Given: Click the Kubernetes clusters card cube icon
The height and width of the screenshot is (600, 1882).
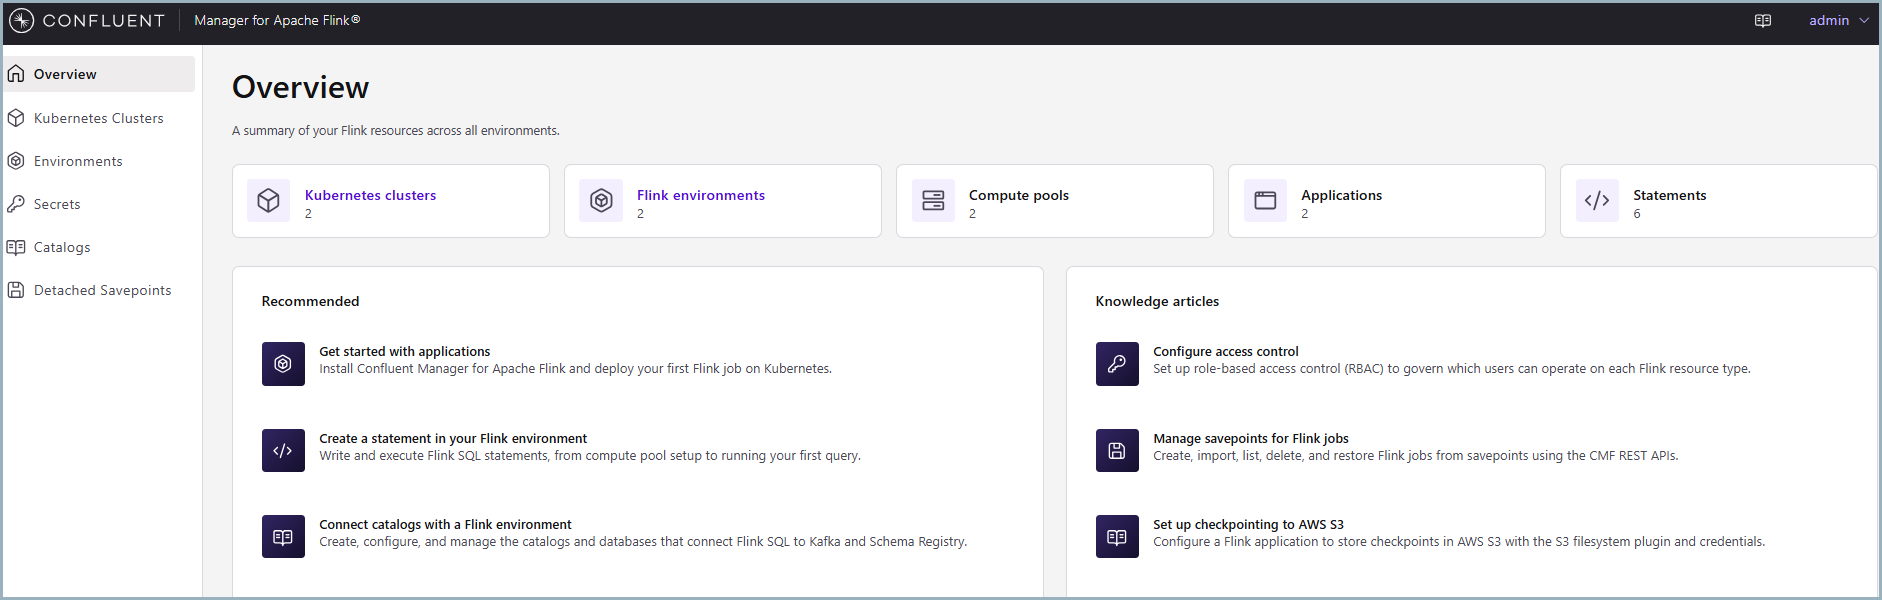Looking at the screenshot, I should pos(269,201).
